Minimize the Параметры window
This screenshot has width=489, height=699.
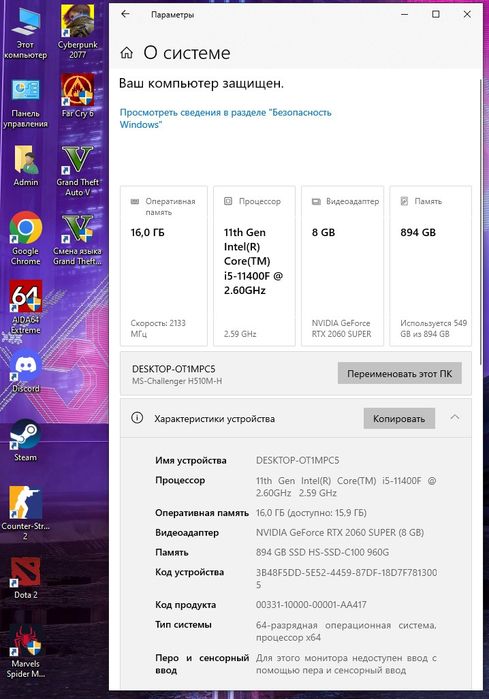pos(404,14)
